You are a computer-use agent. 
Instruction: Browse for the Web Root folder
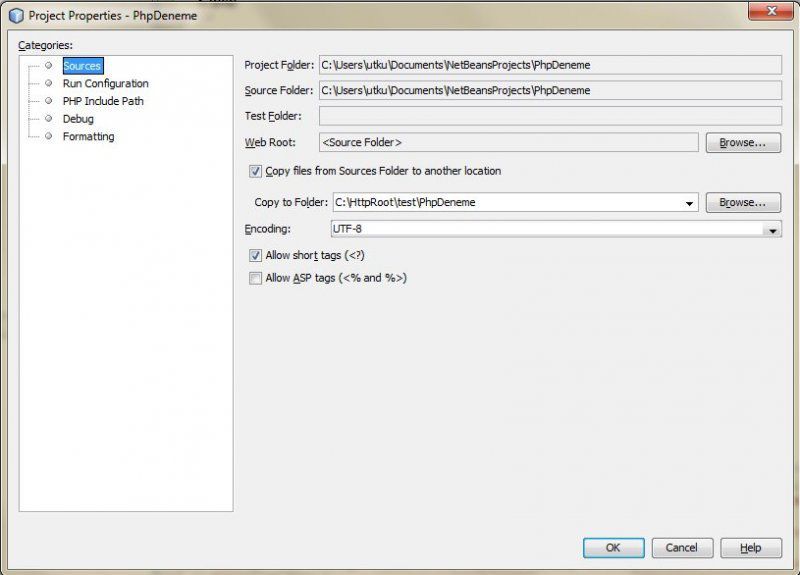(x=743, y=143)
